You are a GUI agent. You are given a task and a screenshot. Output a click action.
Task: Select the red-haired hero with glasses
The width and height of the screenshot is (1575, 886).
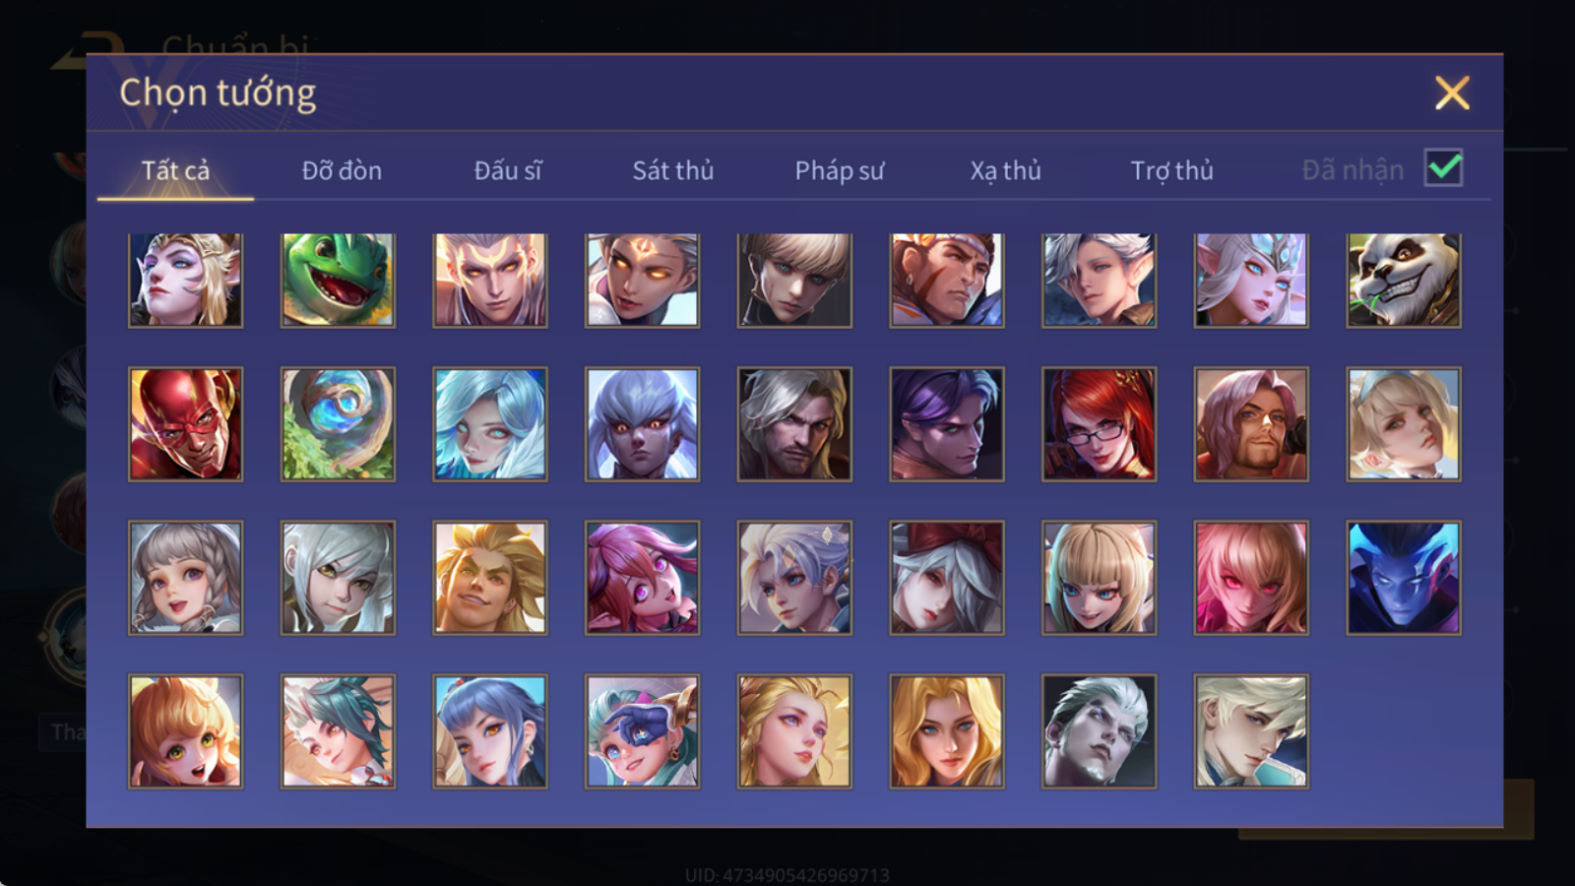click(1099, 424)
